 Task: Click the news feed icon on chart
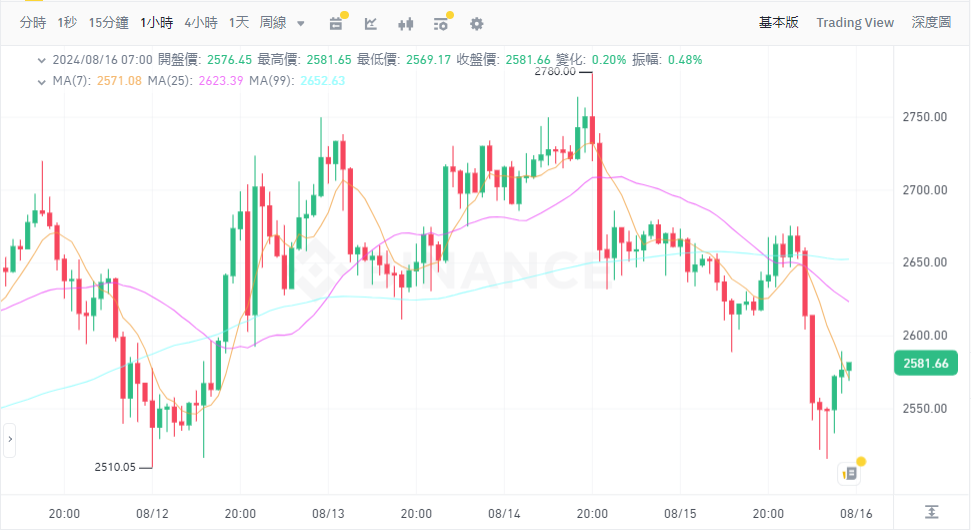click(849, 473)
